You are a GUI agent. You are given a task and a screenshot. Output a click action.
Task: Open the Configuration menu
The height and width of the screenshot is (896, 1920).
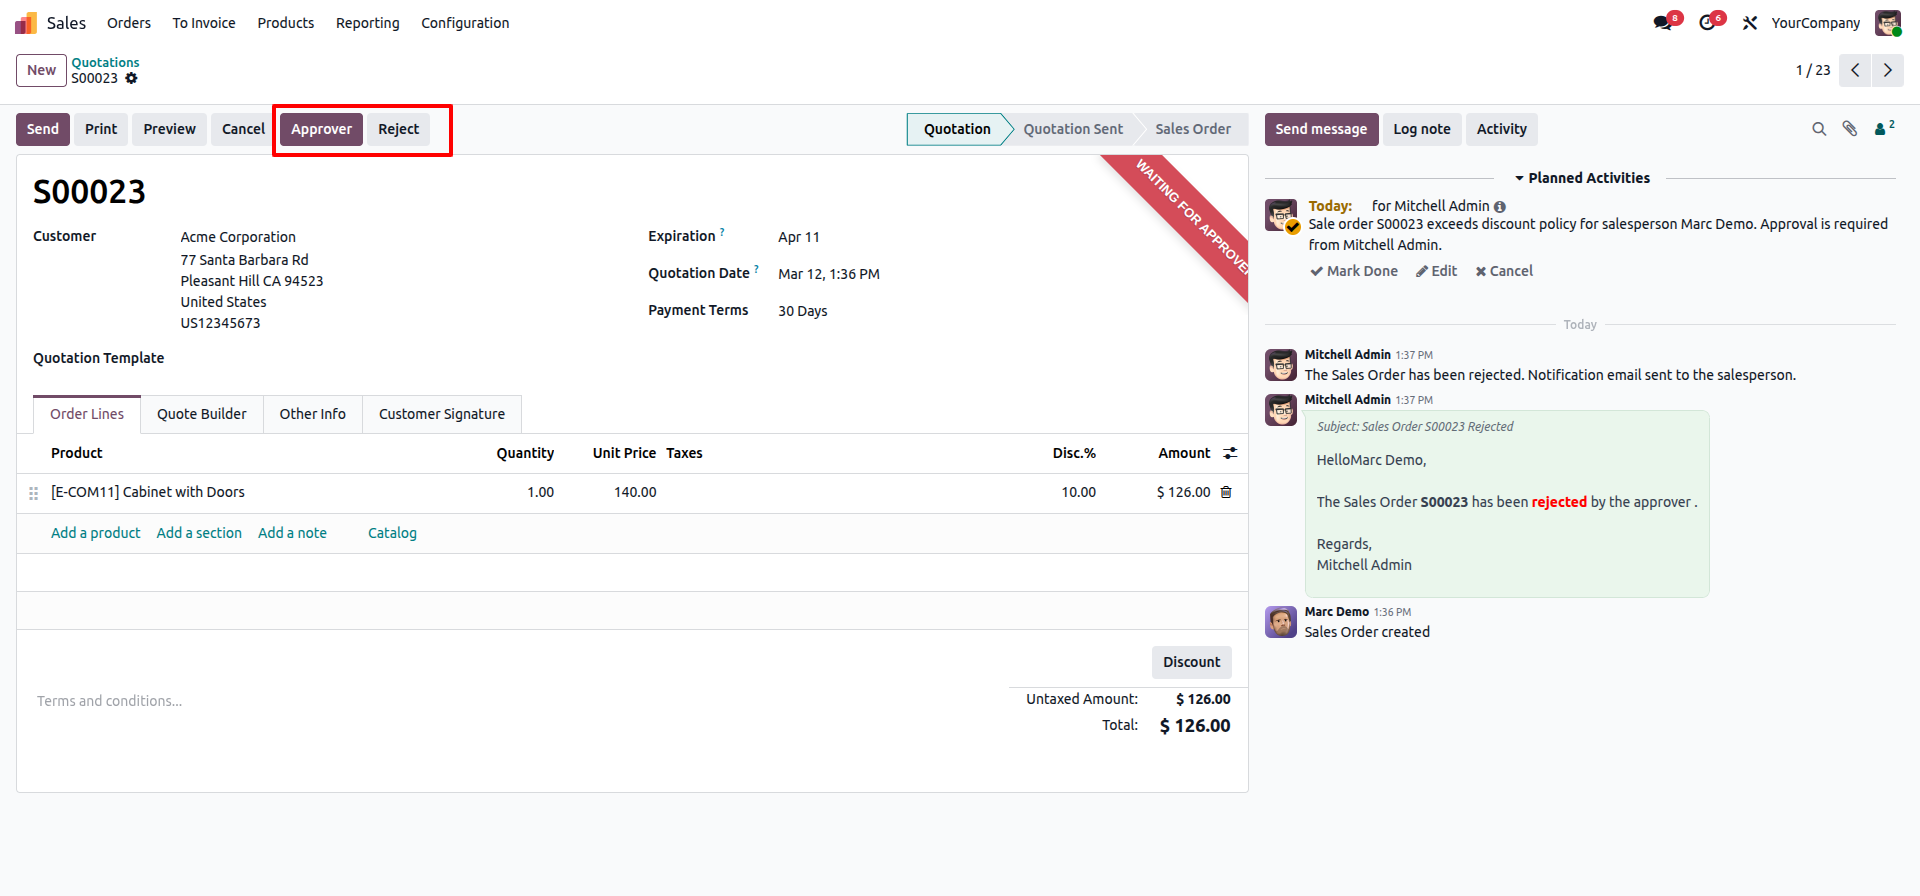[465, 23]
